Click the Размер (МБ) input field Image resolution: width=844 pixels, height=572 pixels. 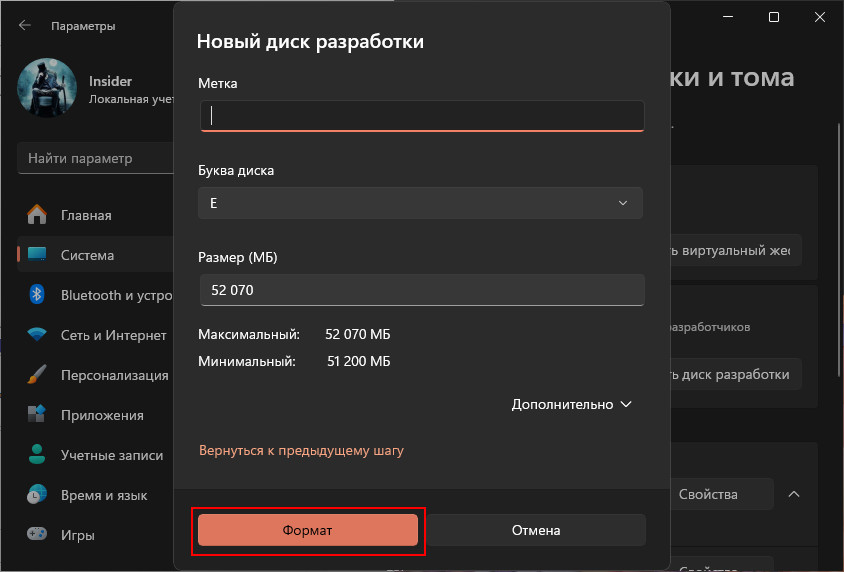click(x=422, y=290)
